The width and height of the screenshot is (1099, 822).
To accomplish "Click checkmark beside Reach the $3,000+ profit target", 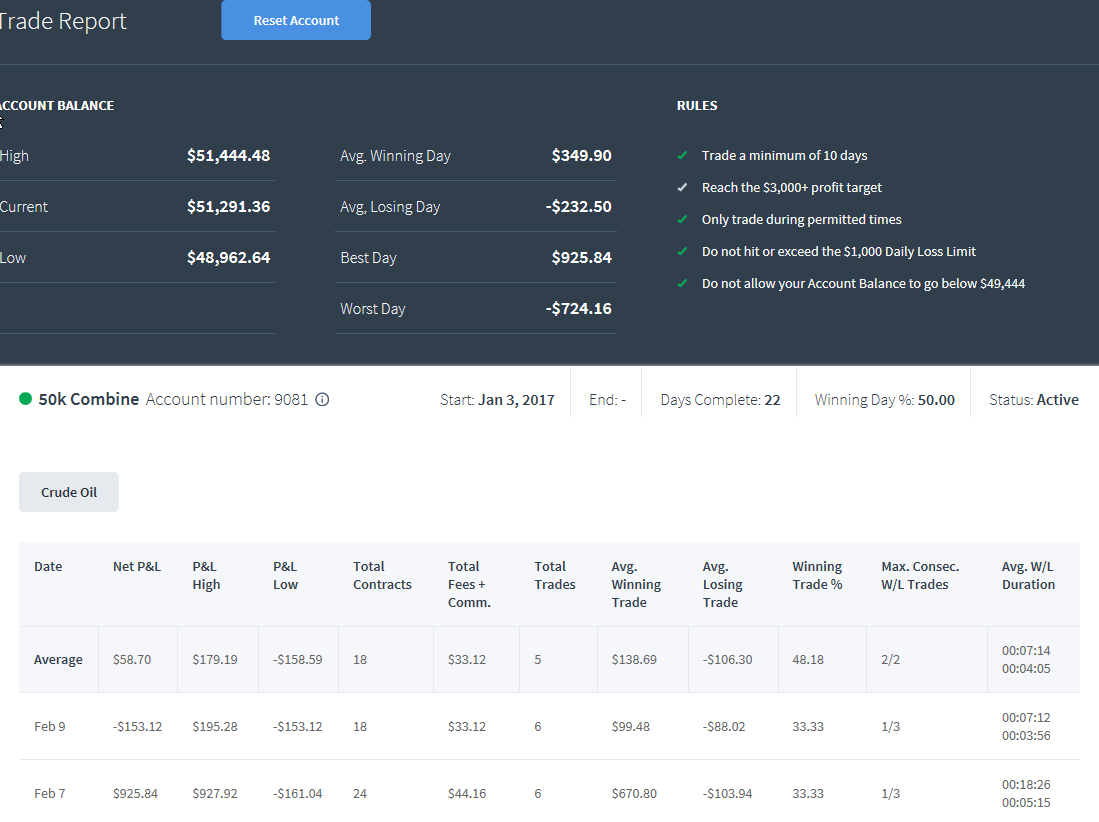I will (682, 188).
